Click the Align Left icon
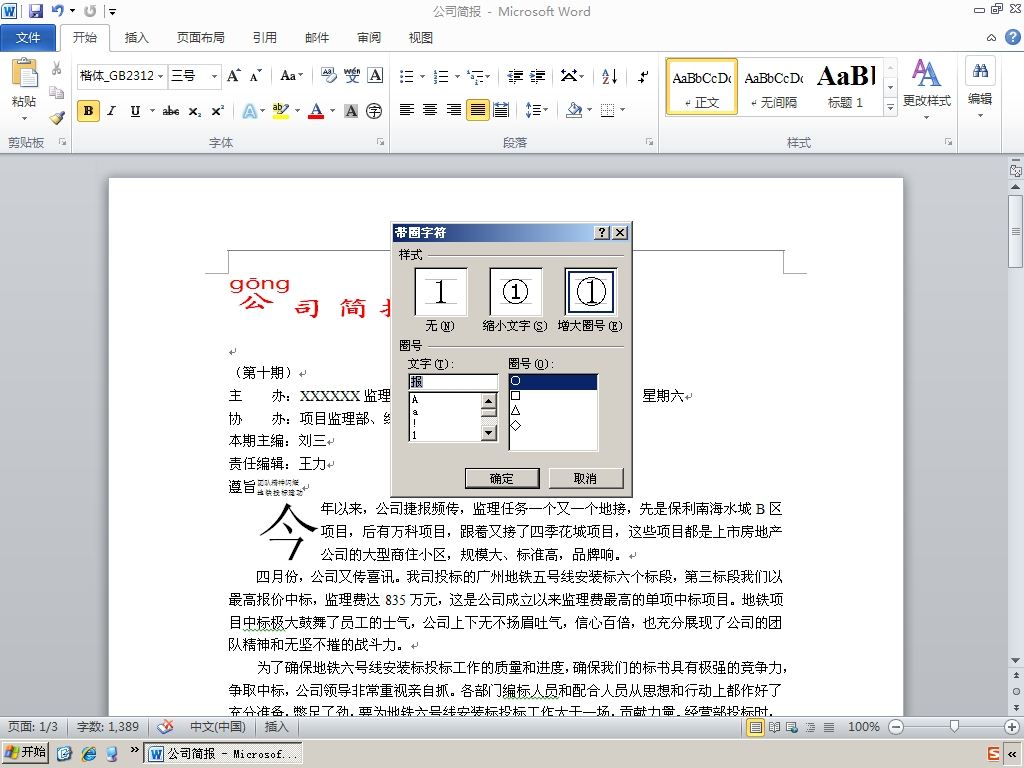Image resolution: width=1024 pixels, height=768 pixels. click(407, 110)
